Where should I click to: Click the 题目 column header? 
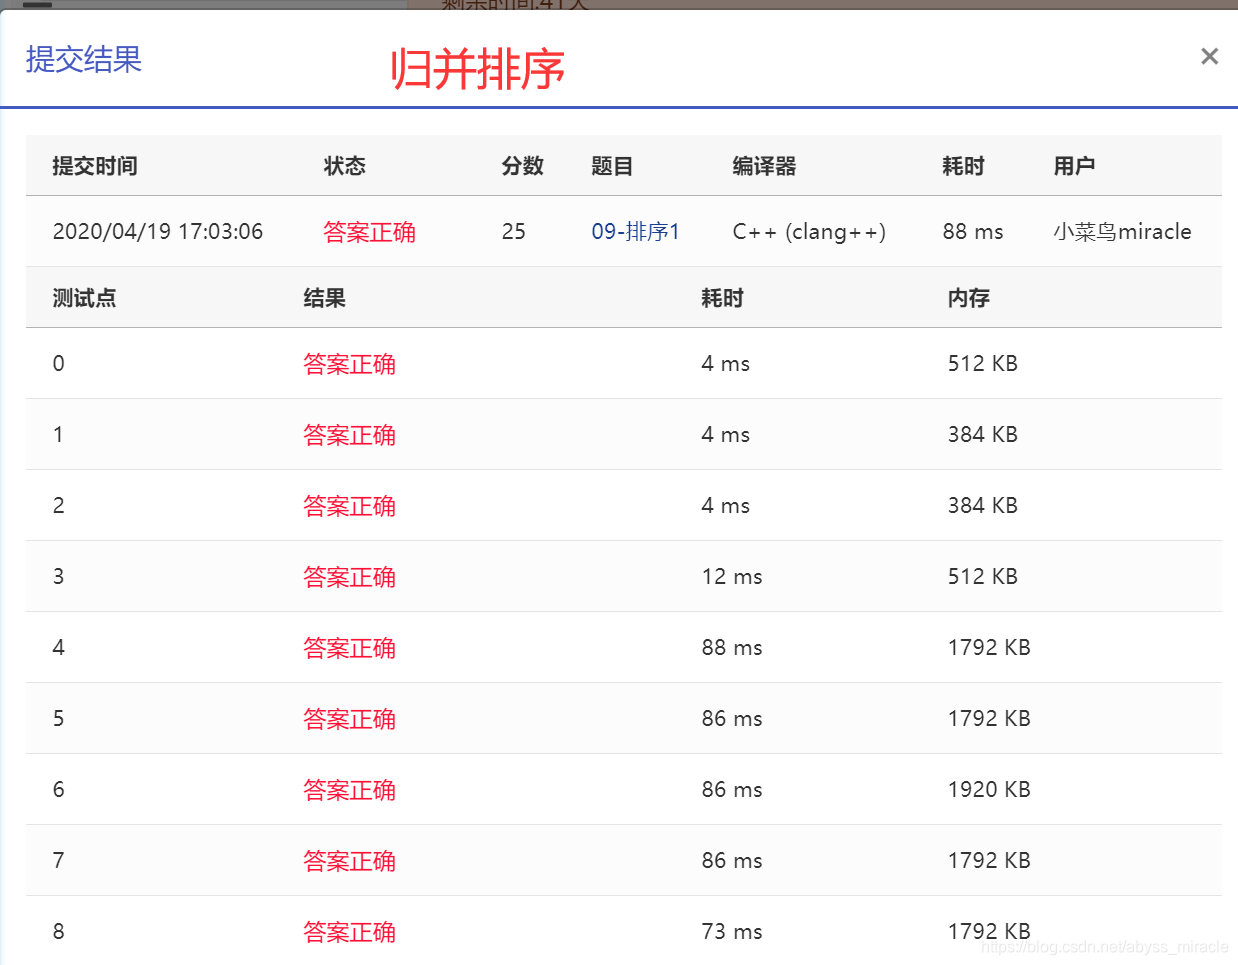point(612,166)
